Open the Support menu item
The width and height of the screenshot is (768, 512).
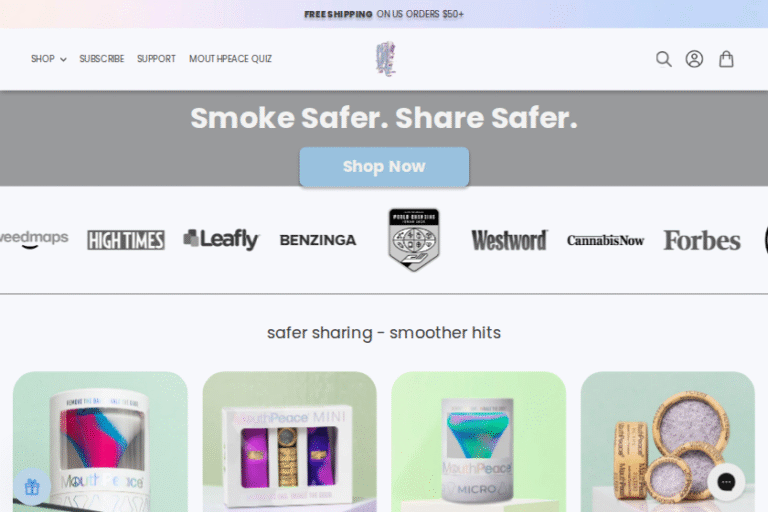[x=156, y=59]
